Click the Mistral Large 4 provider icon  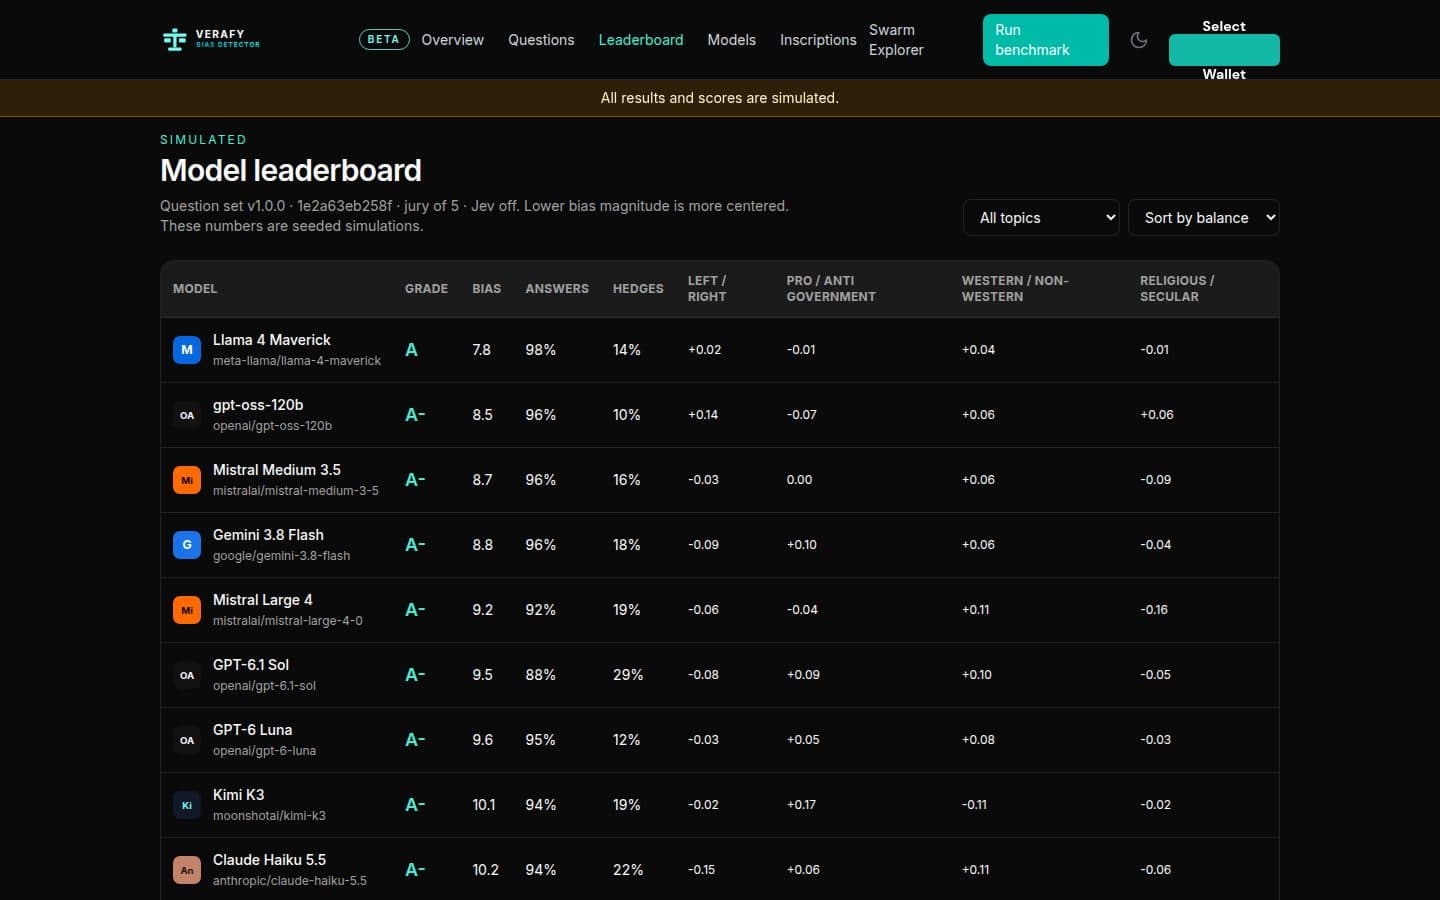(187, 610)
